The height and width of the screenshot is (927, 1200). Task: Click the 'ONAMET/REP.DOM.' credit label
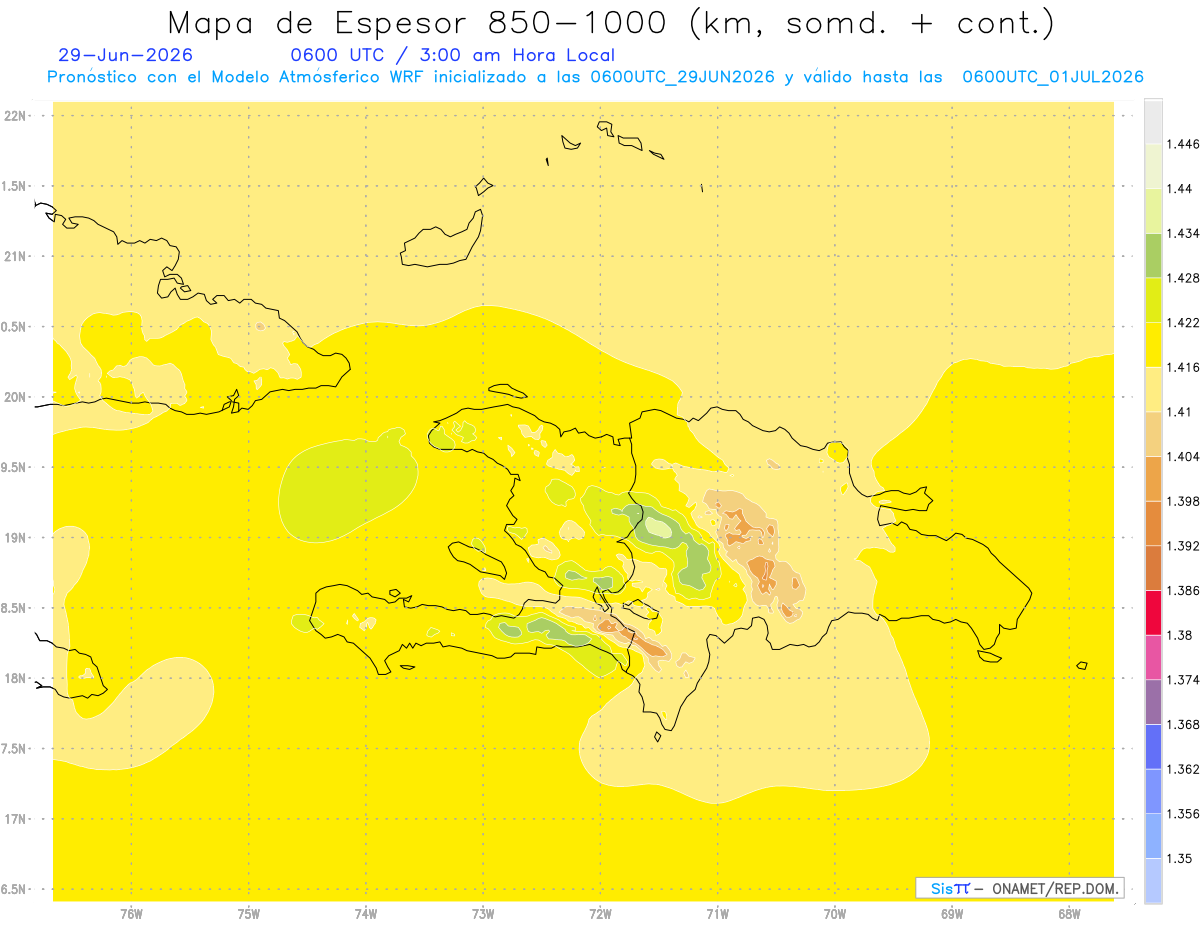tap(1055, 888)
